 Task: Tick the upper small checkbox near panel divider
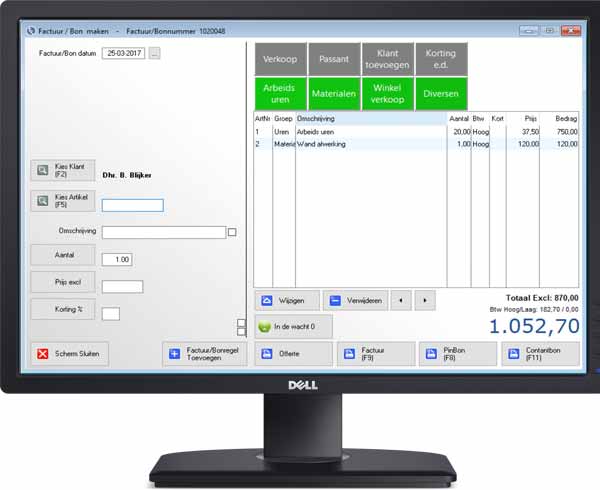pyautogui.click(x=241, y=323)
